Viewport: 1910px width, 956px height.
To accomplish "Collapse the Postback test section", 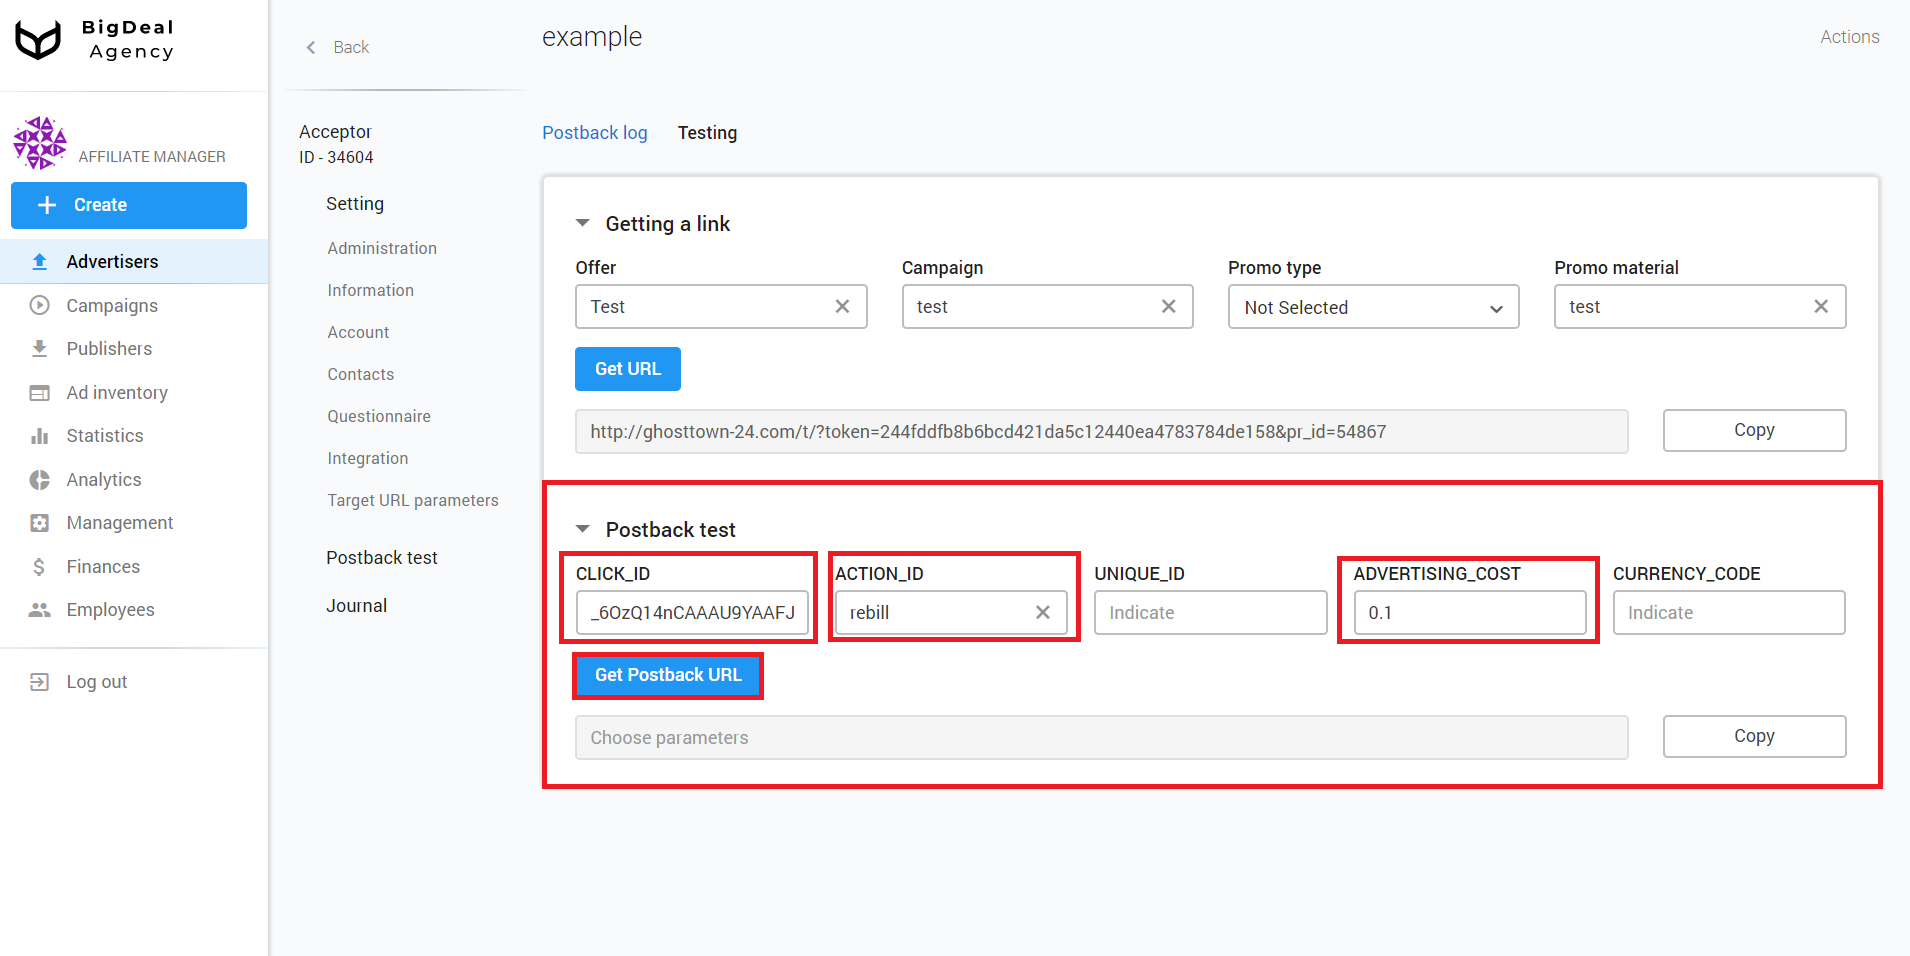I will [x=583, y=529].
